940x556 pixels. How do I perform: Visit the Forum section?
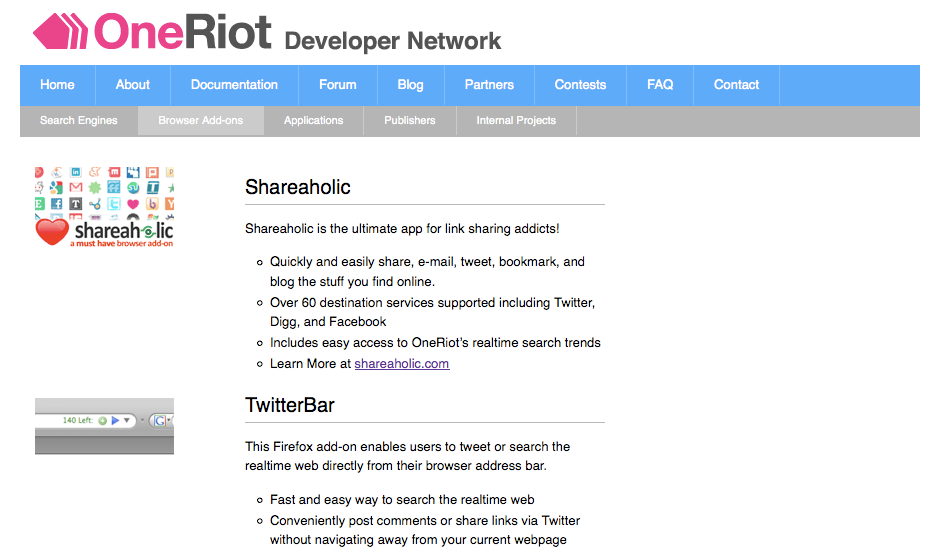tap(338, 85)
